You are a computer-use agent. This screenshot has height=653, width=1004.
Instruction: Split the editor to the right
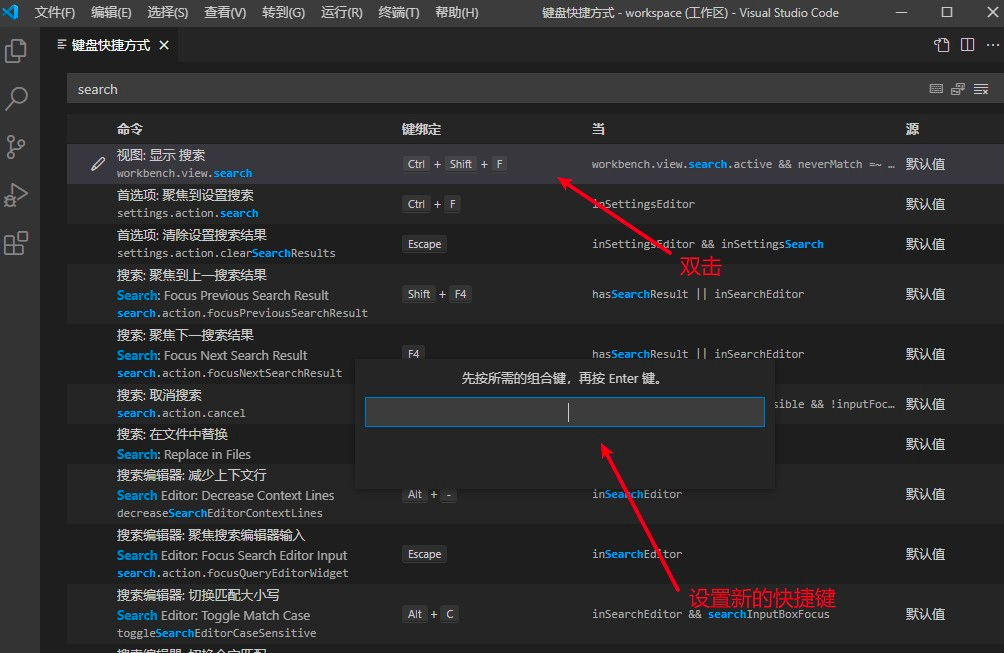[968, 45]
